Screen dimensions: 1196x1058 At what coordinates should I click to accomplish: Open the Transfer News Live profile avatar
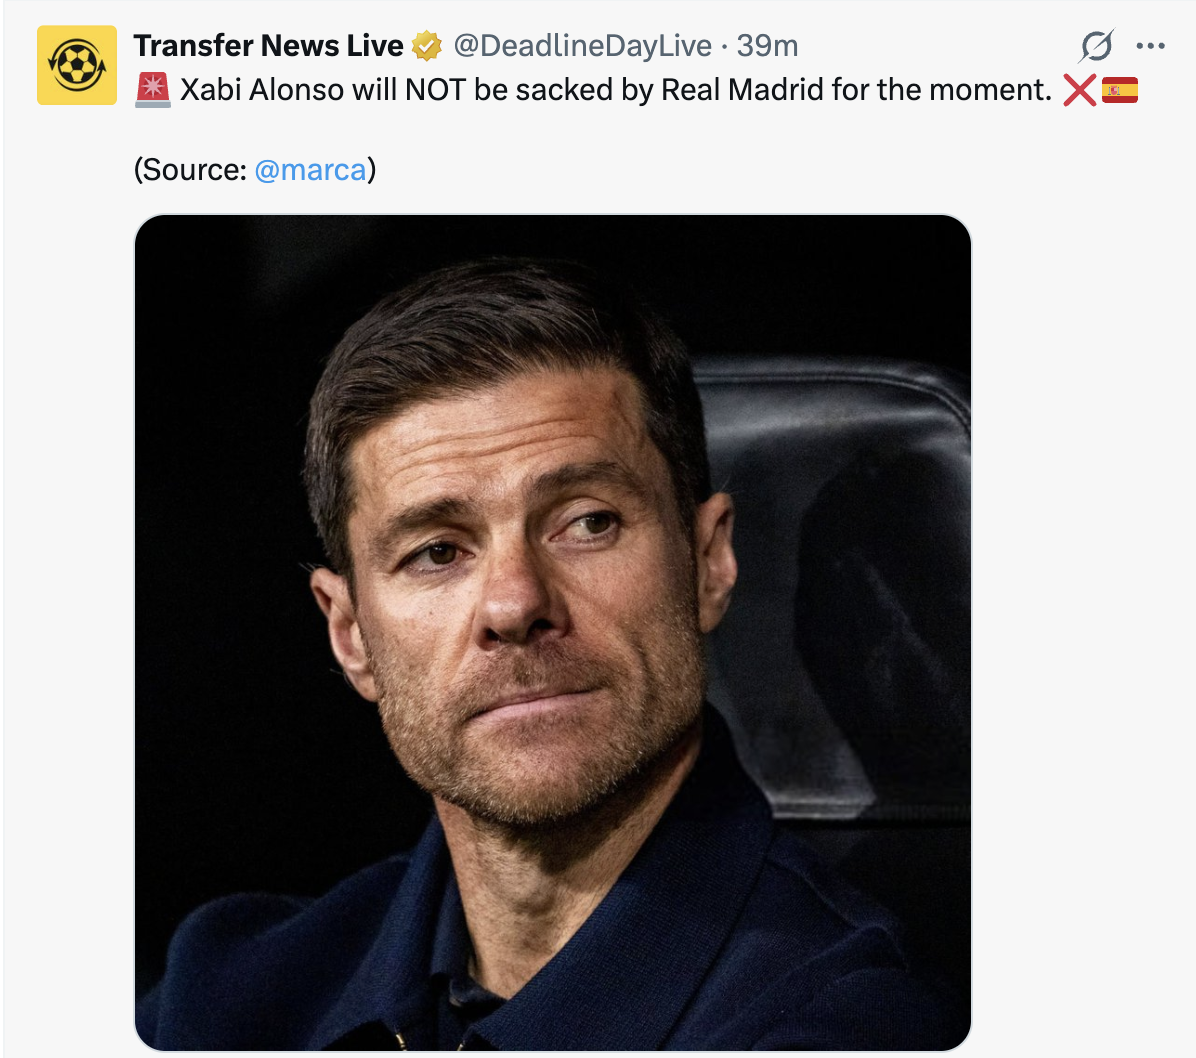(x=76, y=65)
